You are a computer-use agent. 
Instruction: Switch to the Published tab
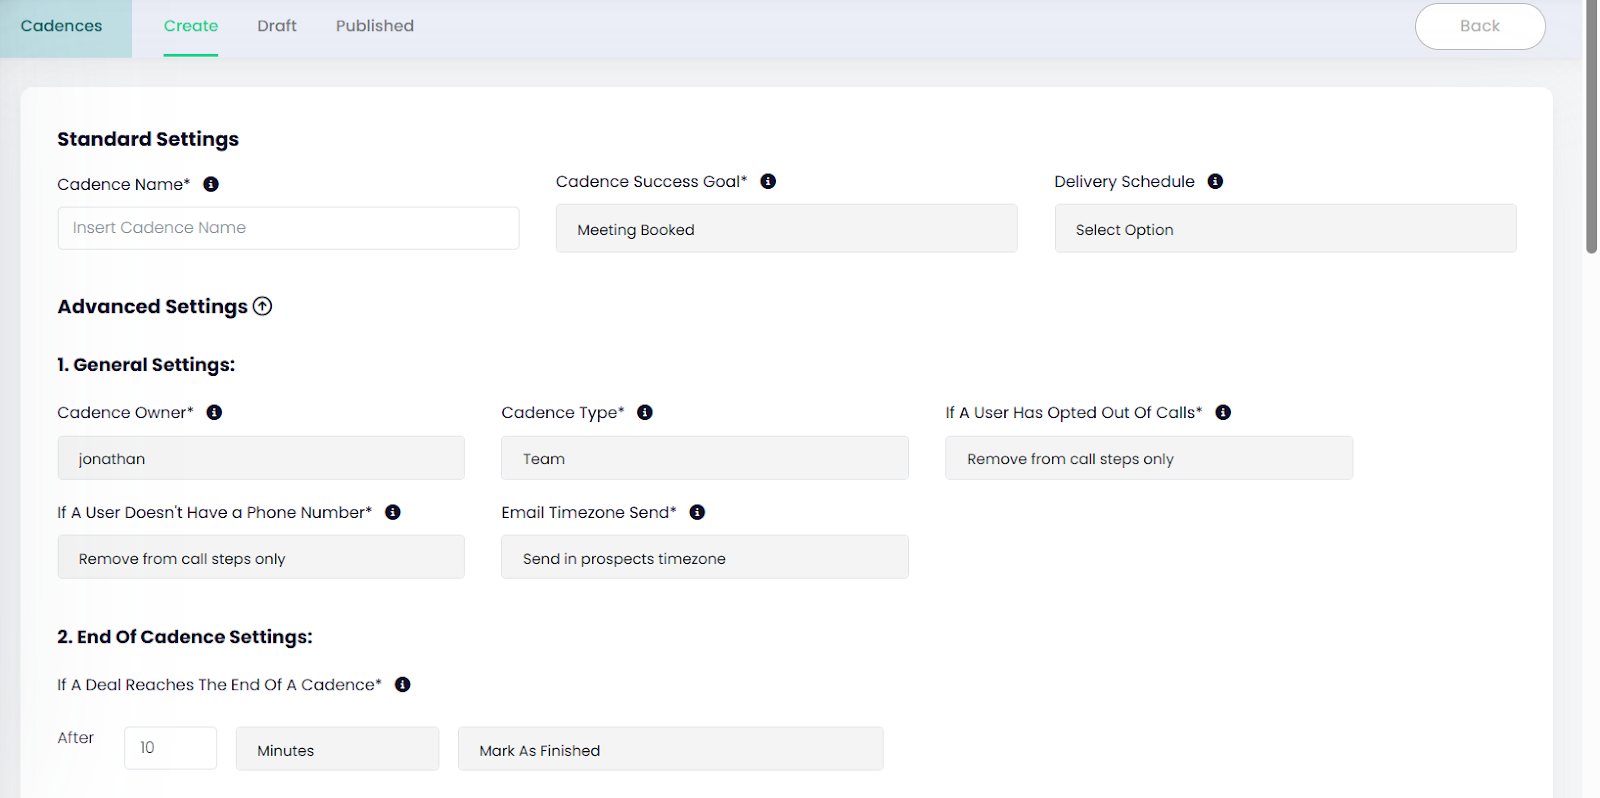(x=374, y=26)
